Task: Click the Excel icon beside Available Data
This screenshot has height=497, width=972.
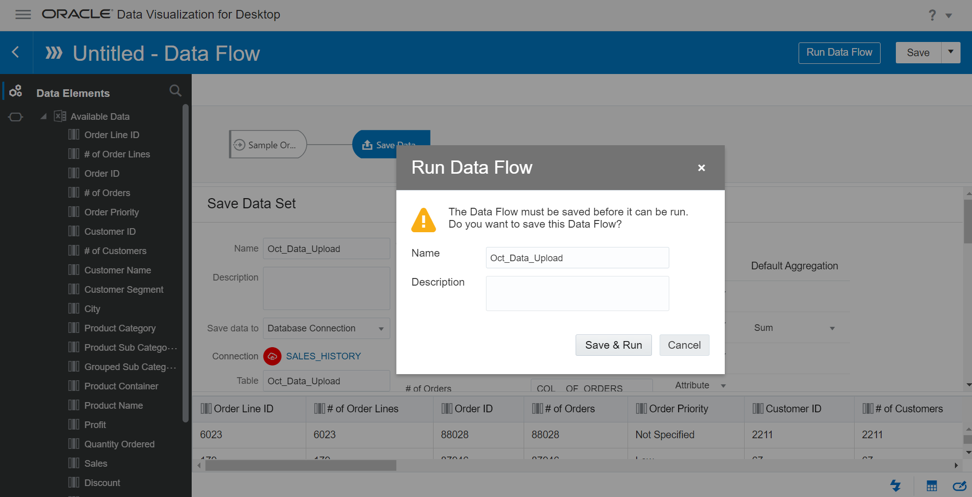Action: pyautogui.click(x=60, y=116)
